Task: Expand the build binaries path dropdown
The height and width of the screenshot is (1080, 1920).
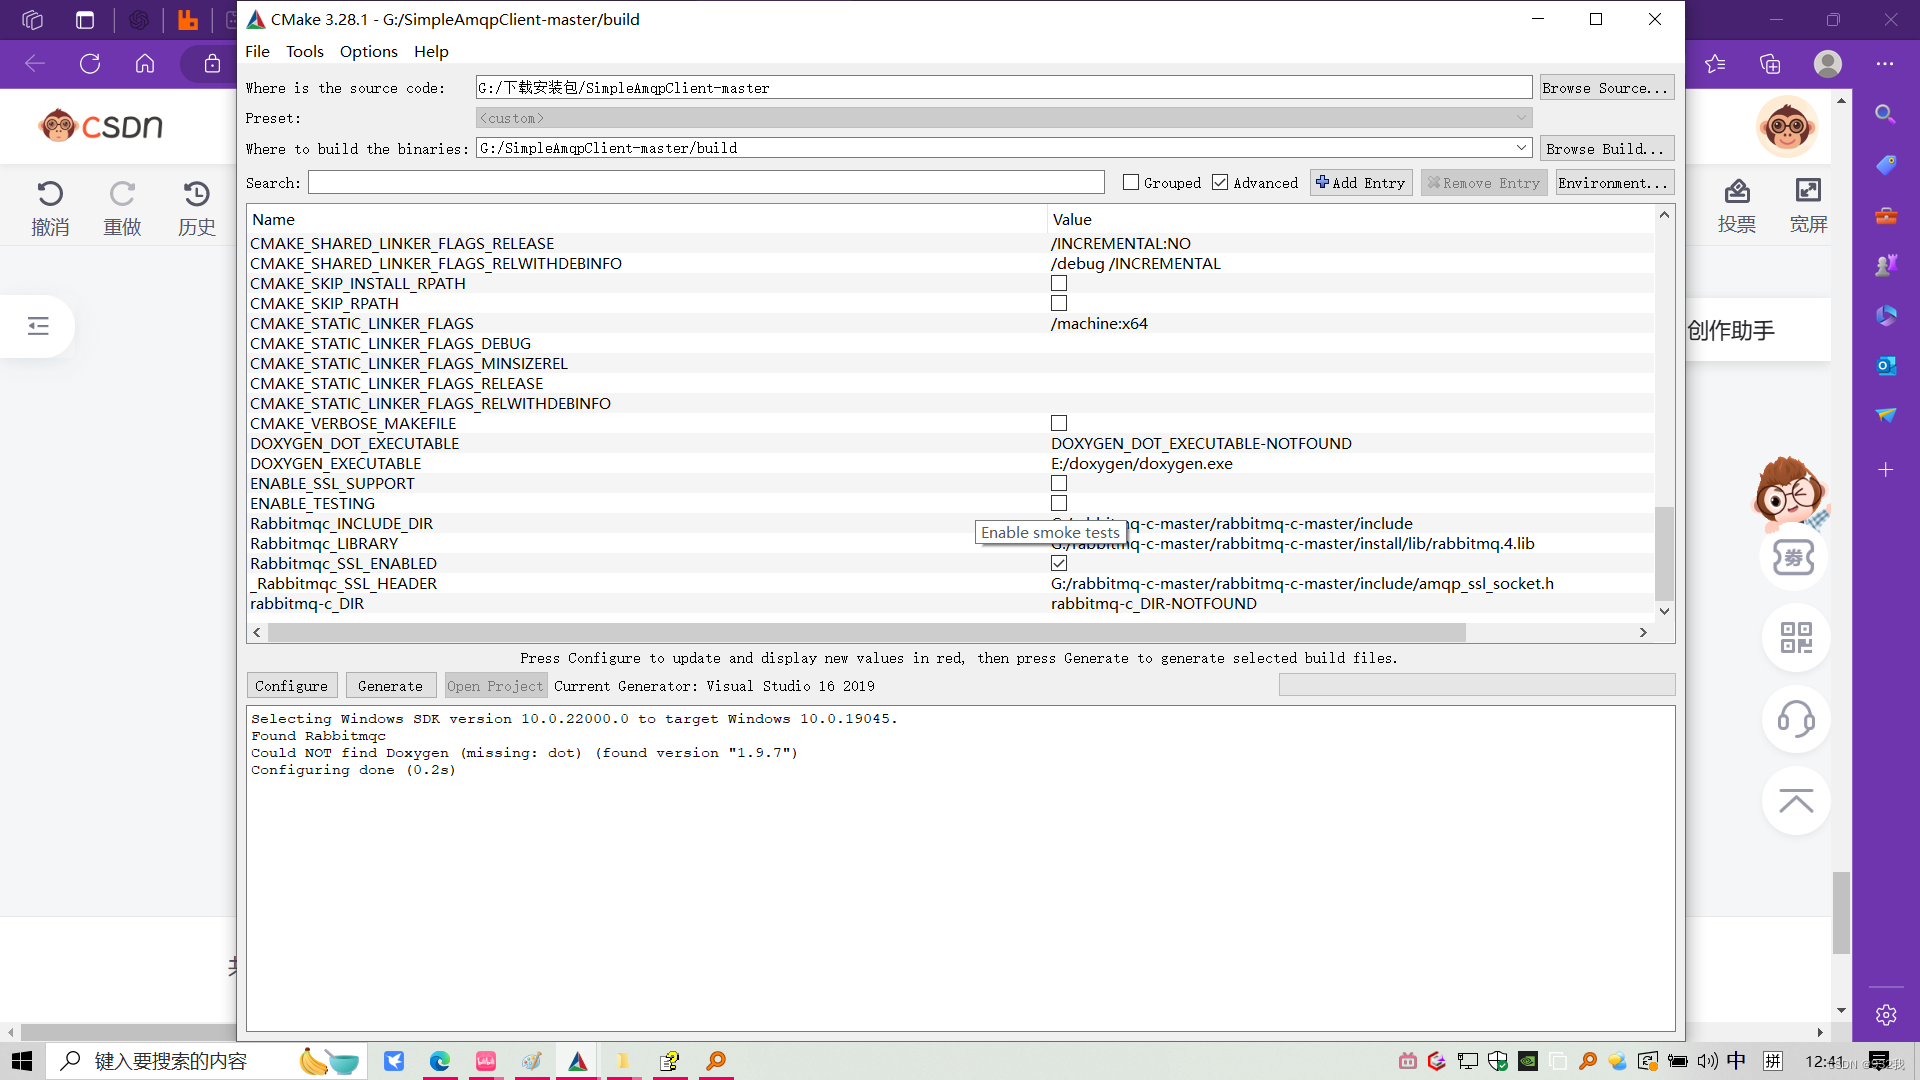Action: (x=1521, y=147)
